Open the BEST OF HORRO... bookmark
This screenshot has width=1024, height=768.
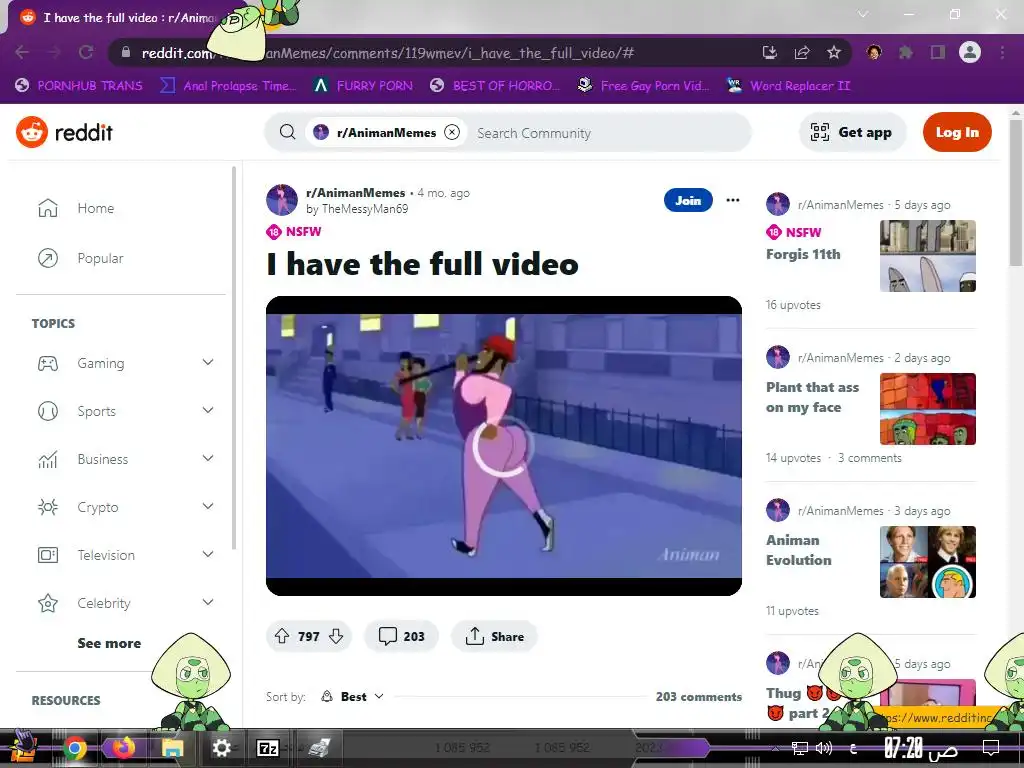click(x=495, y=86)
